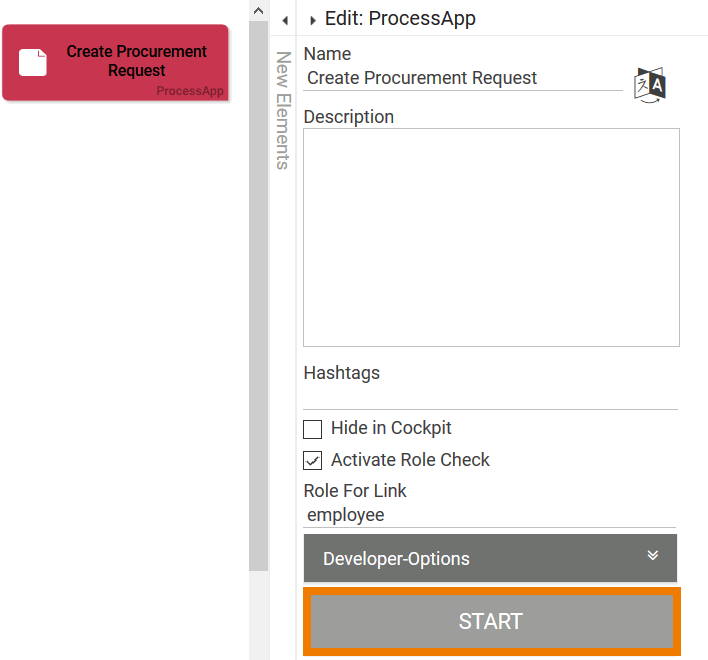
Task: Click the Role For Link field
Action: pyautogui.click(x=489, y=516)
